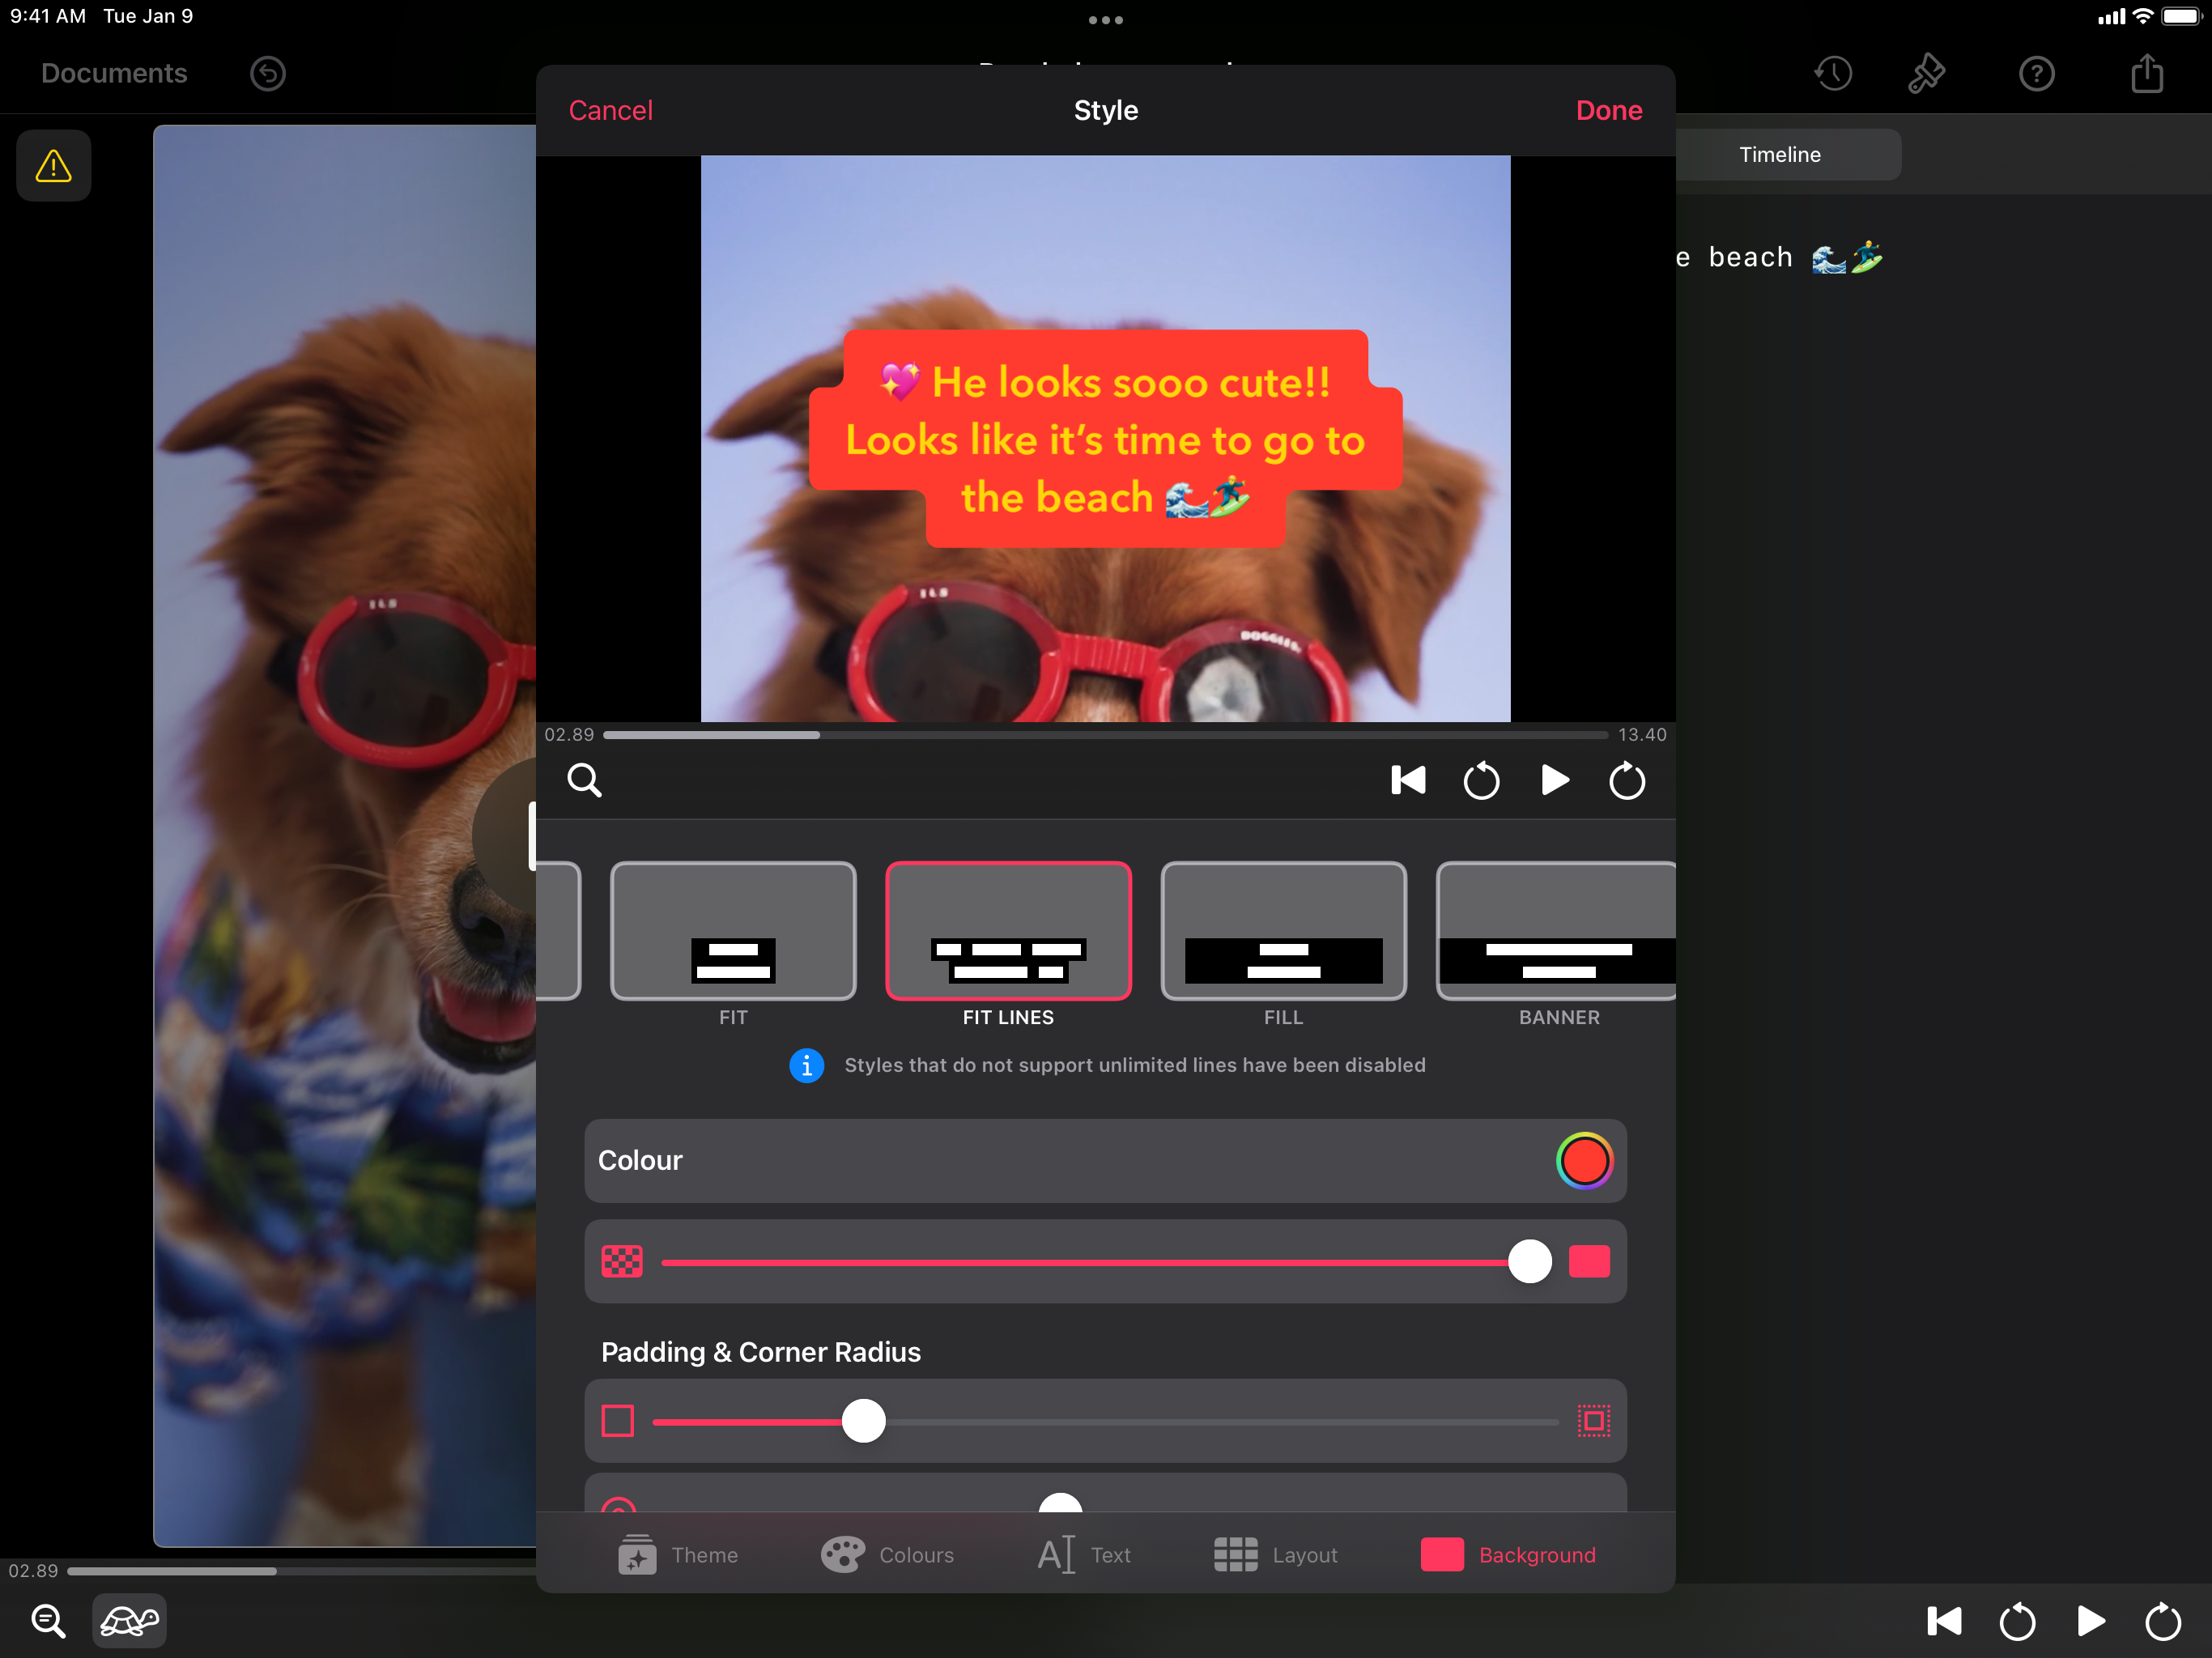Cancel the Style dialog
The height and width of the screenshot is (1658, 2212).
coord(611,110)
